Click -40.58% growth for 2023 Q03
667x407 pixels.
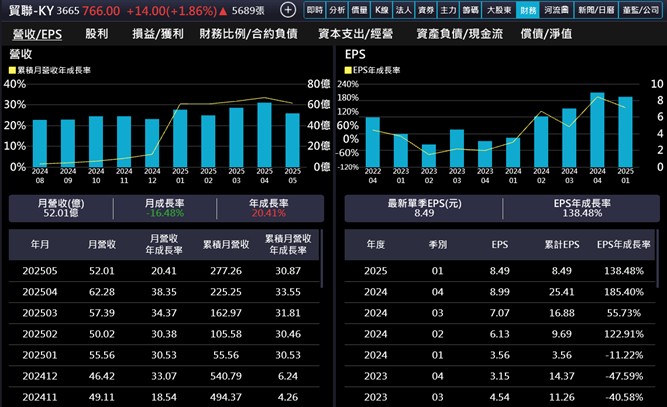click(624, 397)
